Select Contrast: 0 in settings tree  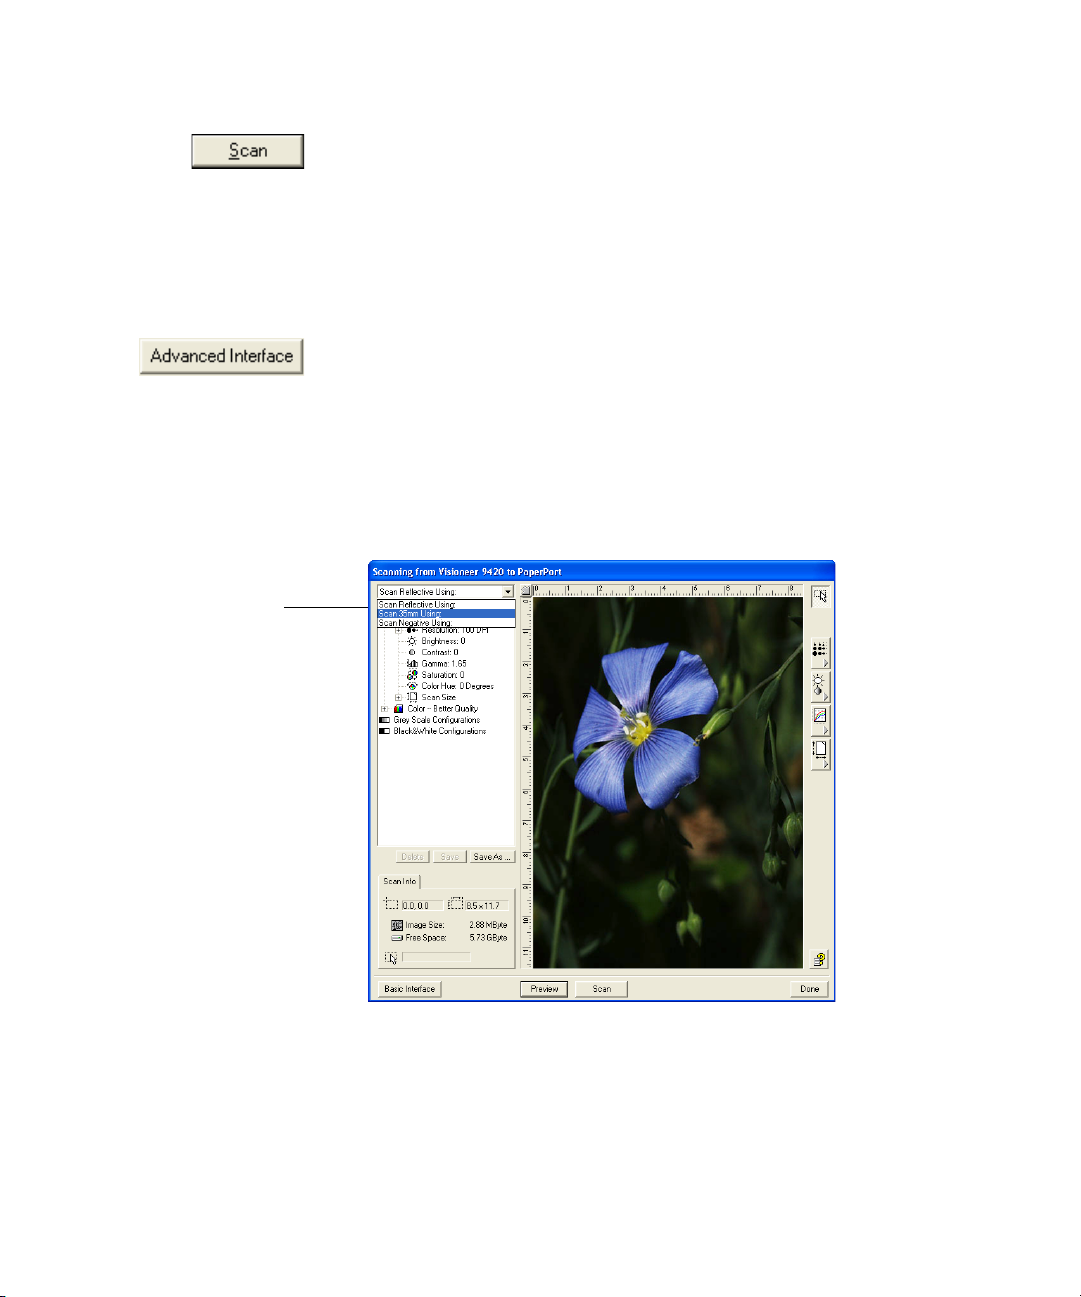[x=440, y=652]
